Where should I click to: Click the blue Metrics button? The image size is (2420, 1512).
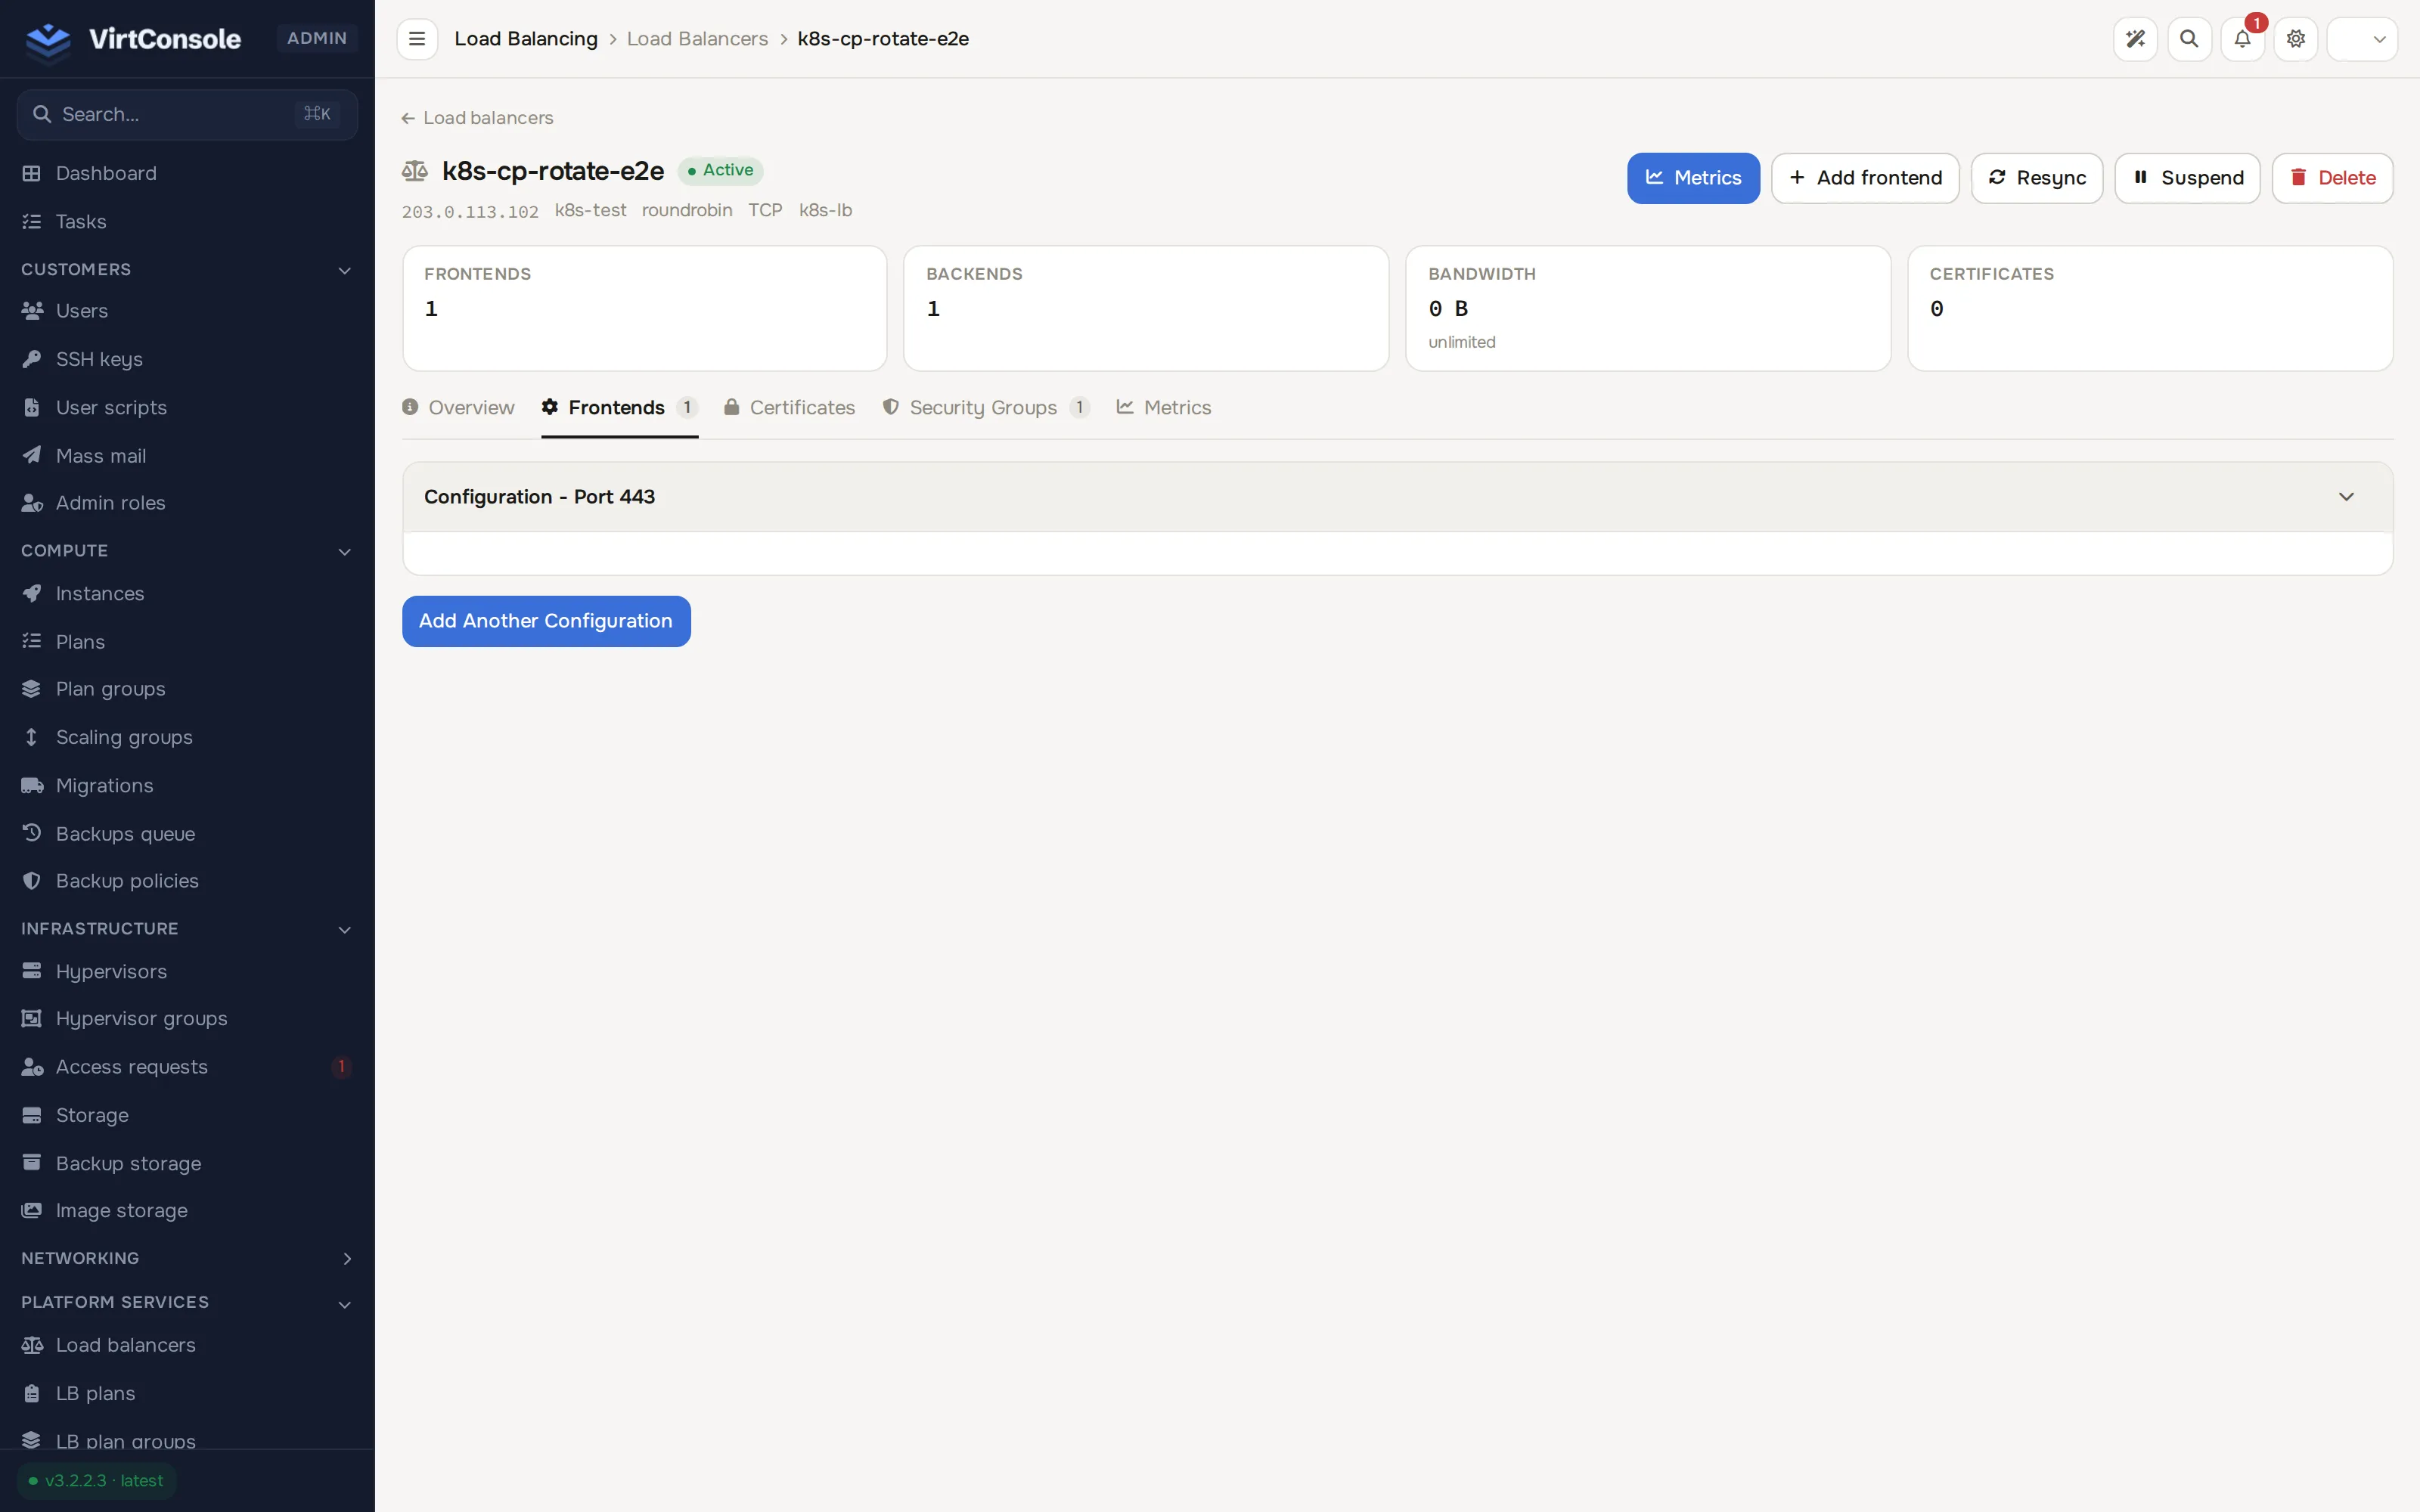pos(1693,178)
